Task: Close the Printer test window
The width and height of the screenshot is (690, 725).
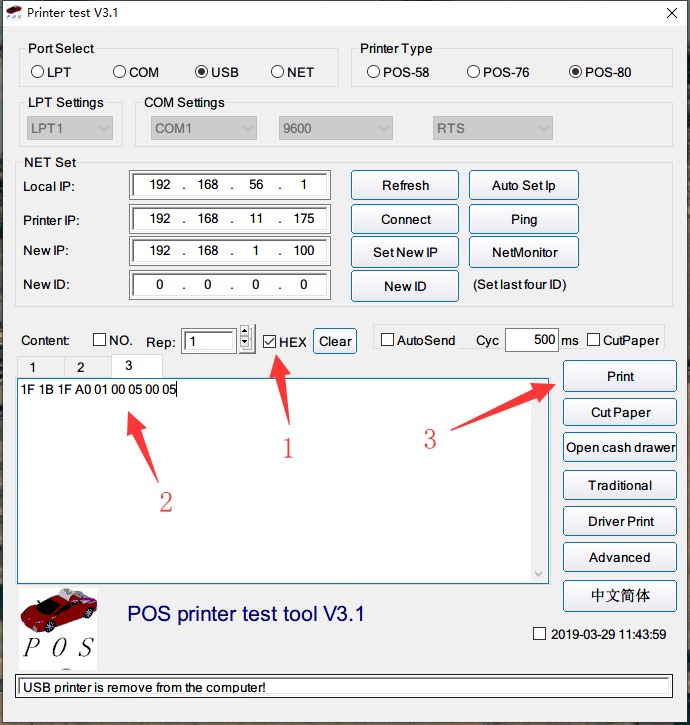Action: [x=669, y=13]
